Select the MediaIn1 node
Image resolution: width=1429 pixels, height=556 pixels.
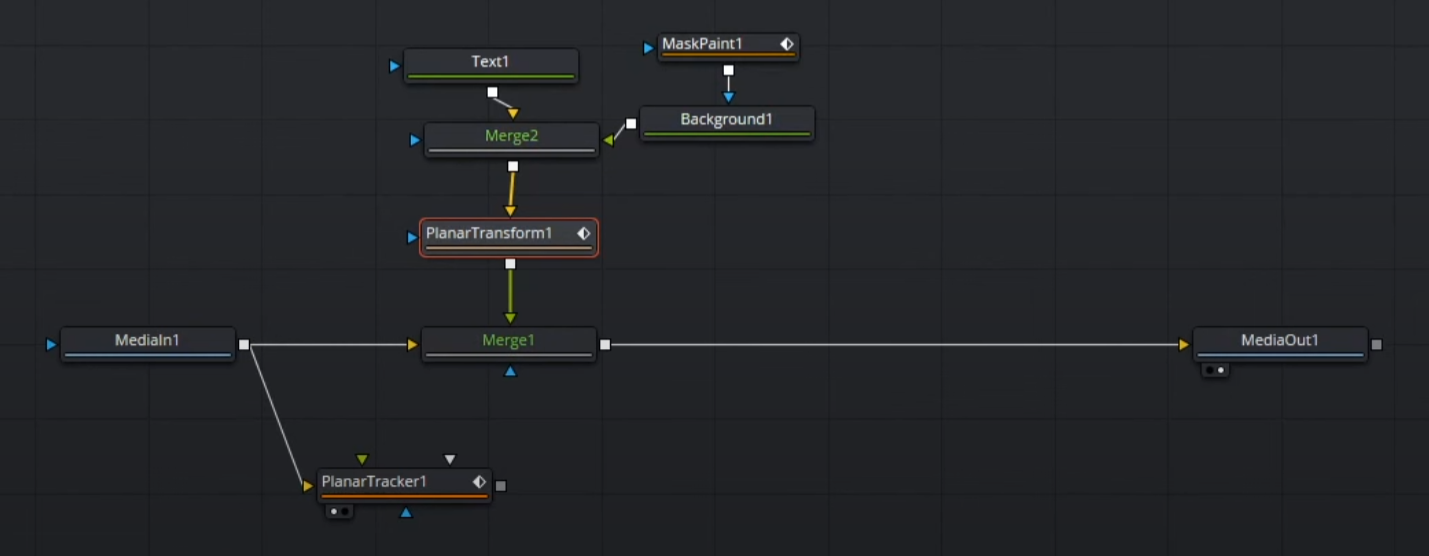(147, 341)
